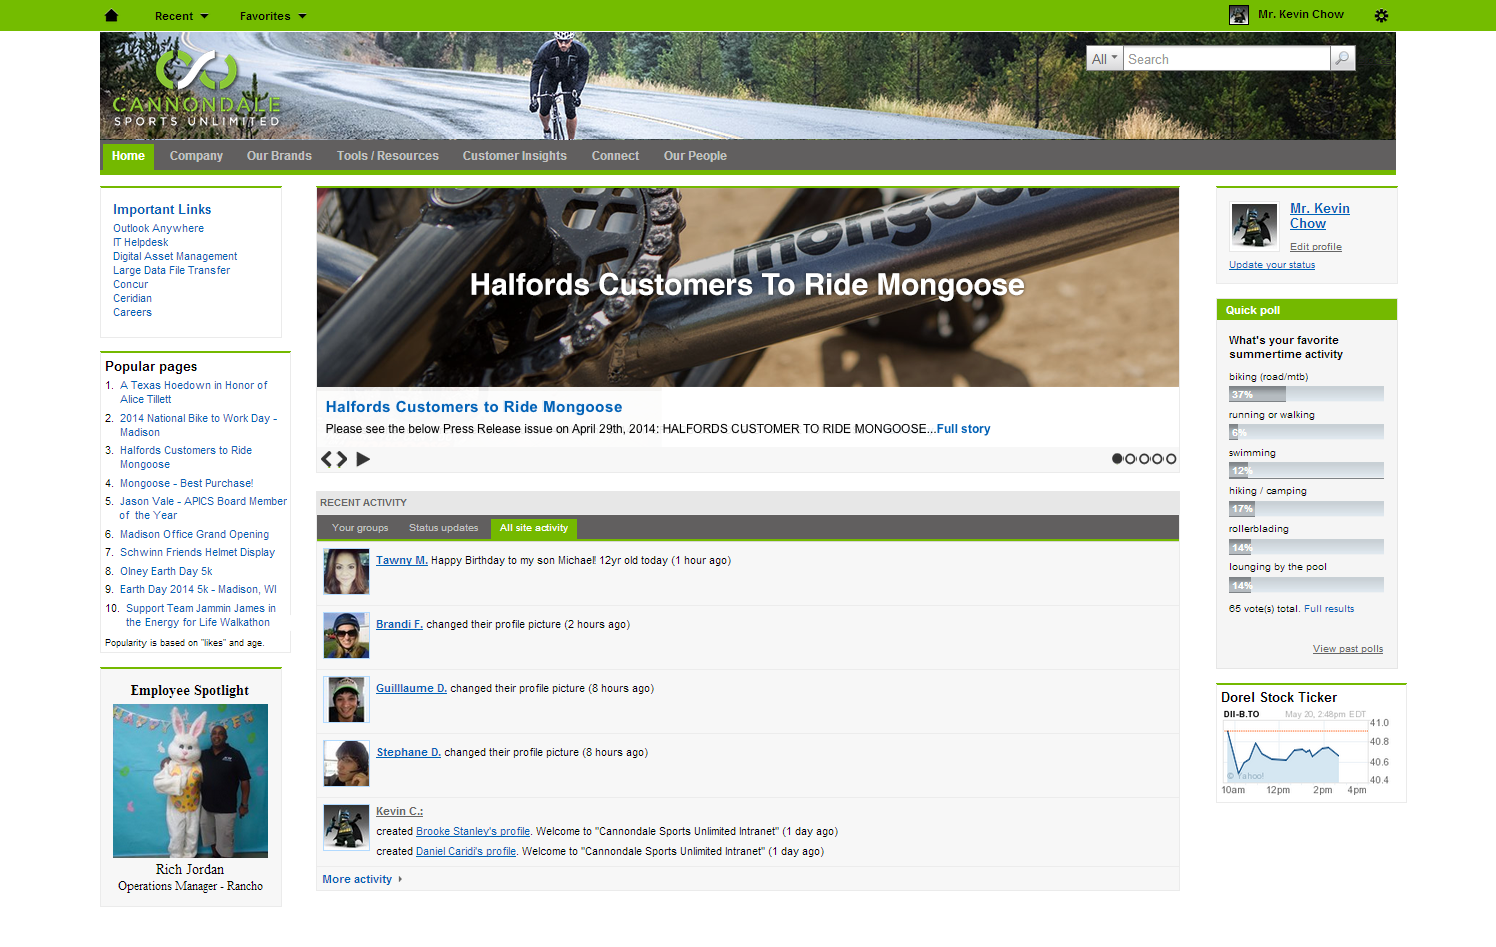Viewport: 1496px width, 947px height.
Task: Open poll Full results link
Action: 1329,609
